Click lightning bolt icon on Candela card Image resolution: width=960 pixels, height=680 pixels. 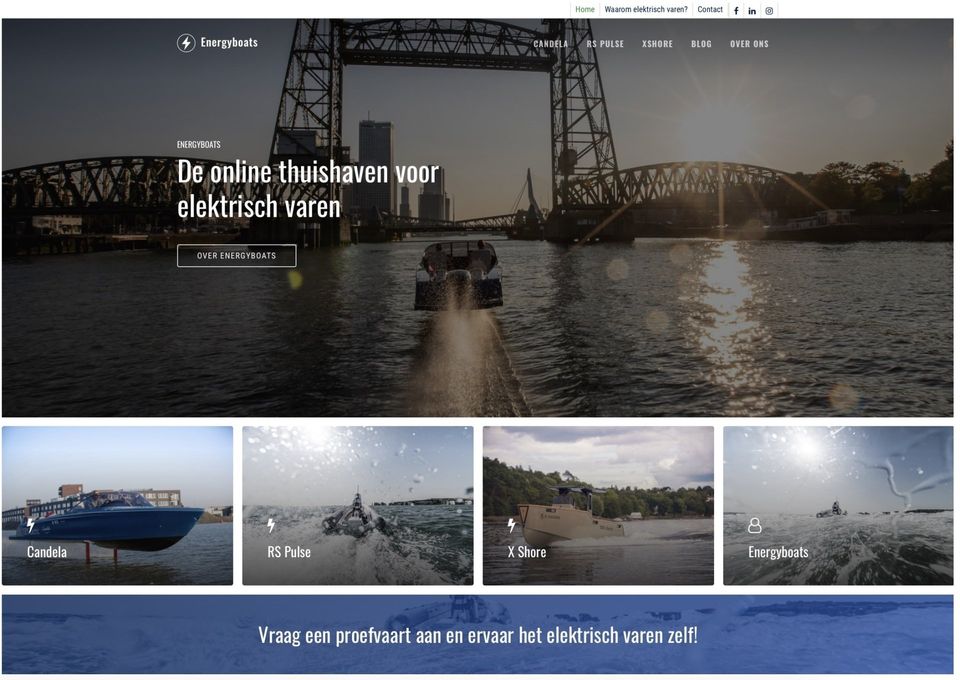point(31,525)
